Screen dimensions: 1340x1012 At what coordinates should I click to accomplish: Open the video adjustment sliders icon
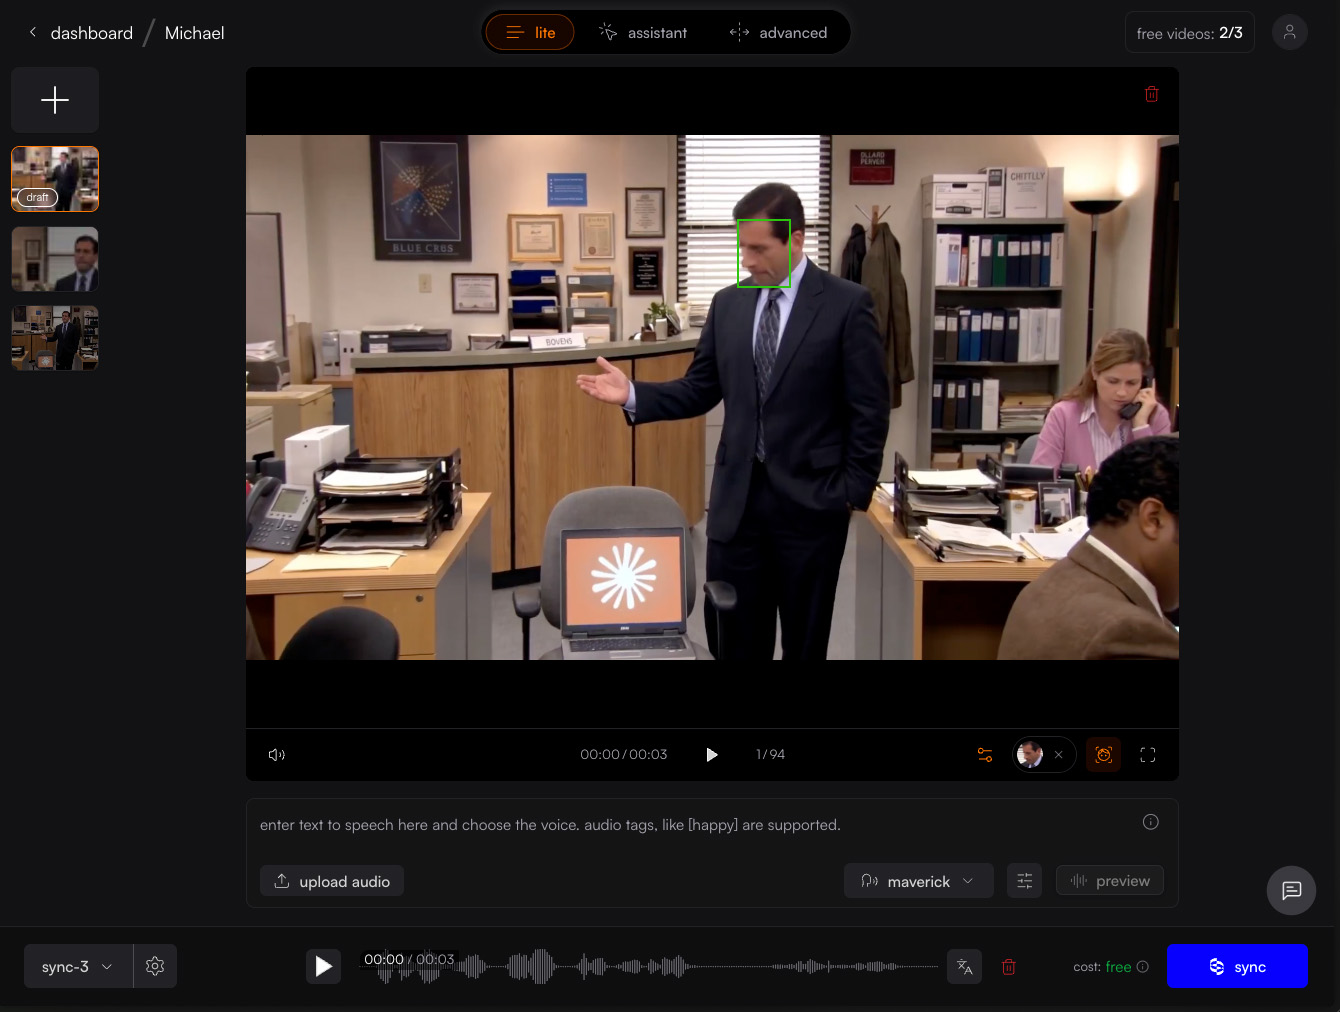click(x=985, y=755)
